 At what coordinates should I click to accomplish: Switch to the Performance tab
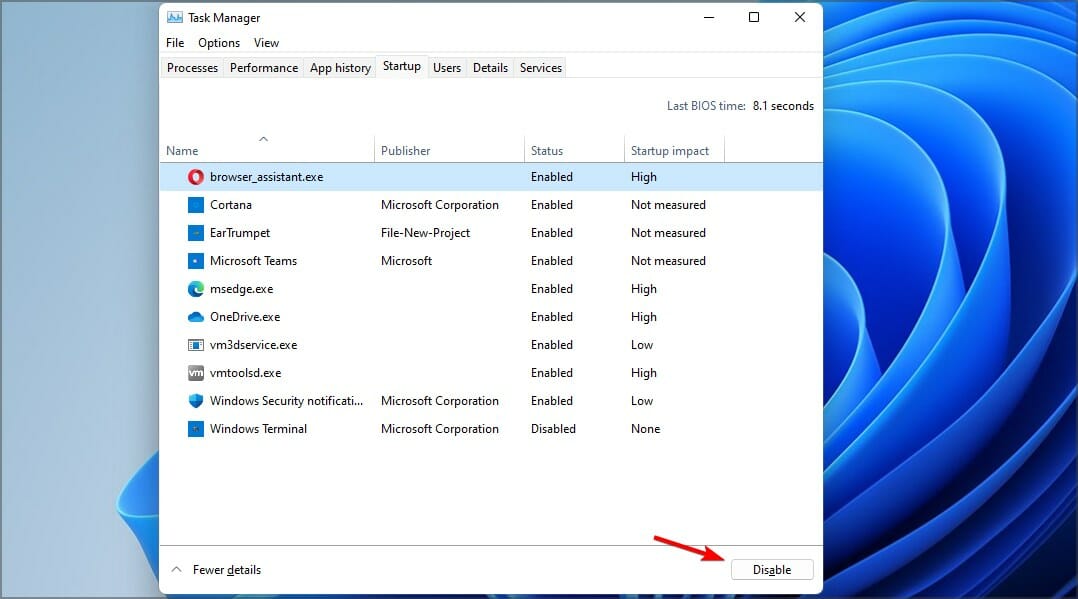tap(264, 67)
